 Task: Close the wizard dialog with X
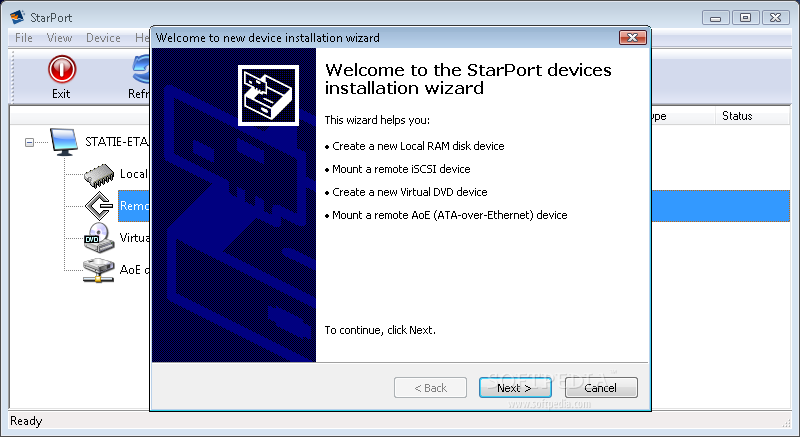click(633, 37)
